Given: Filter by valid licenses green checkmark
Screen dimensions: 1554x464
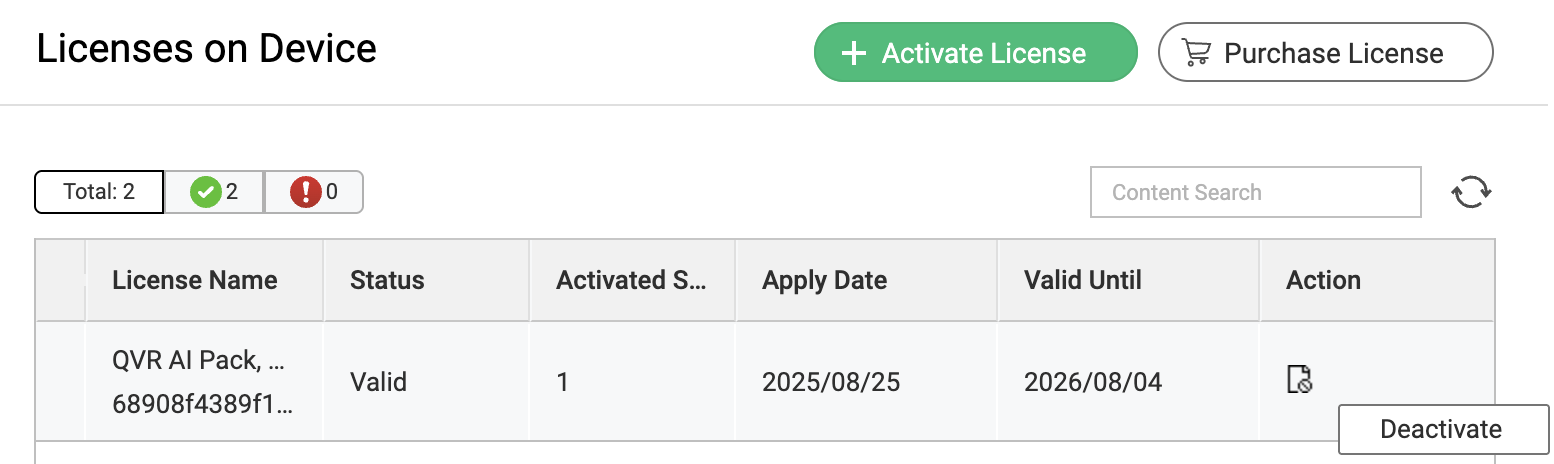Looking at the screenshot, I should point(214,192).
